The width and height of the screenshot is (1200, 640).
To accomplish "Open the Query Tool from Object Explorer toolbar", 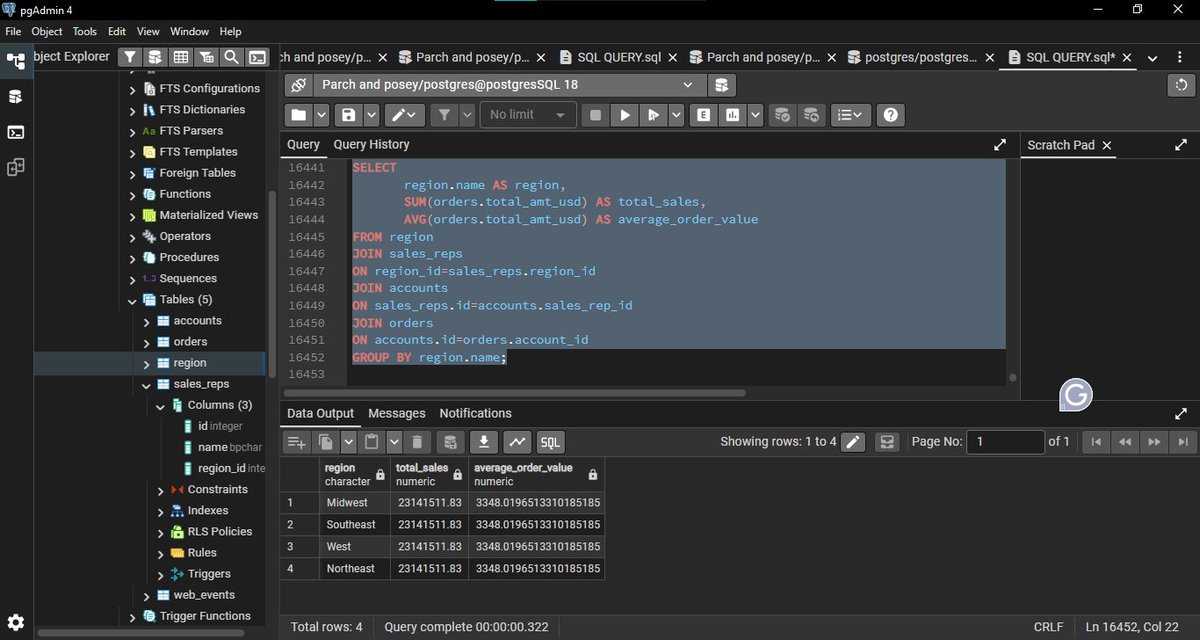I will pyautogui.click(x=155, y=57).
